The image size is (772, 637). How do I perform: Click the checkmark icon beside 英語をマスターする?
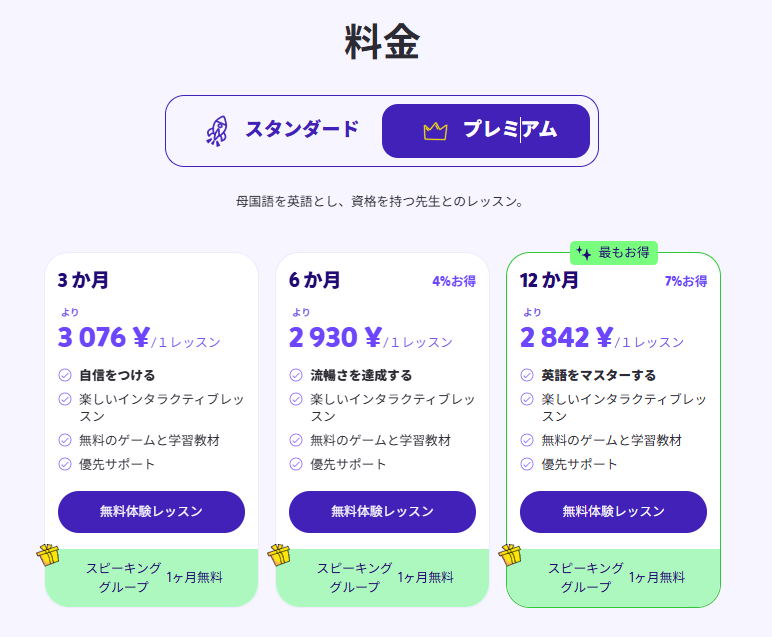pyautogui.click(x=527, y=375)
